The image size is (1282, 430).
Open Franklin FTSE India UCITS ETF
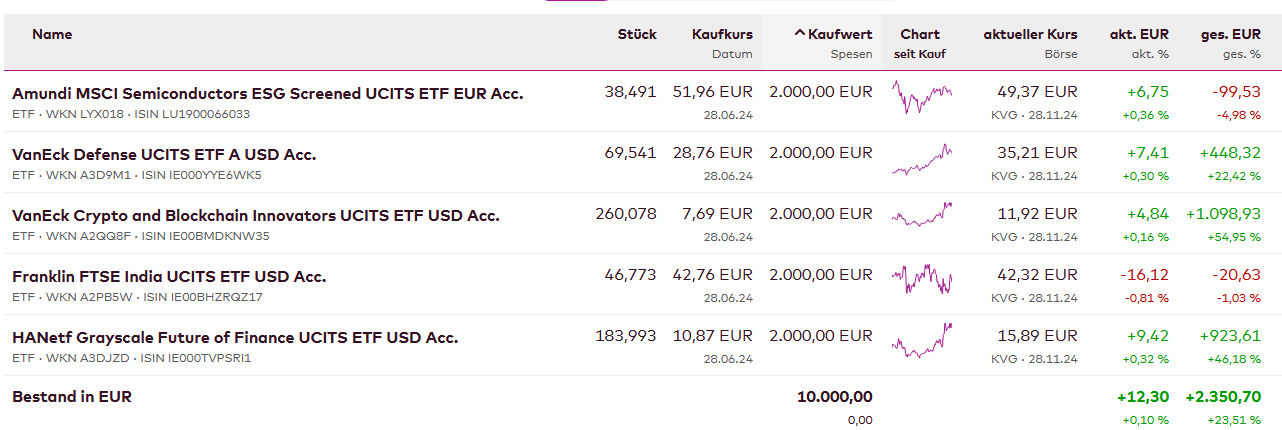click(169, 276)
